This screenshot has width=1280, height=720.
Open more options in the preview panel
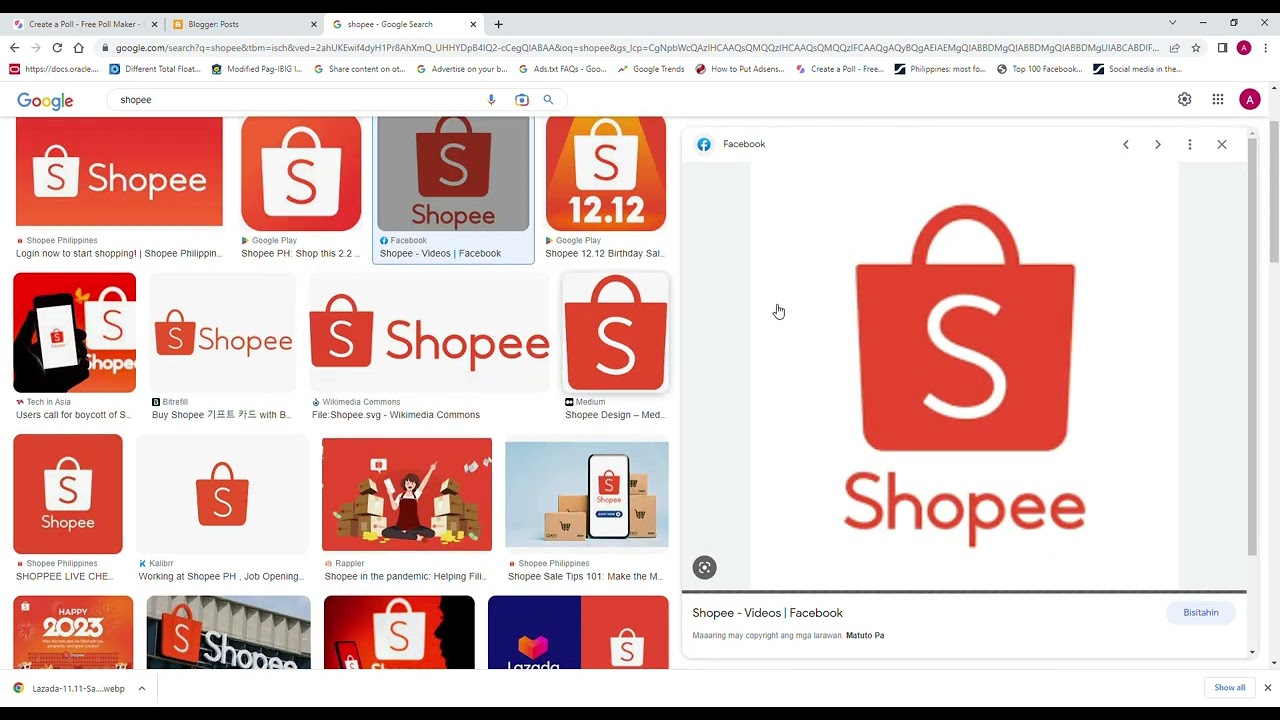point(1190,144)
